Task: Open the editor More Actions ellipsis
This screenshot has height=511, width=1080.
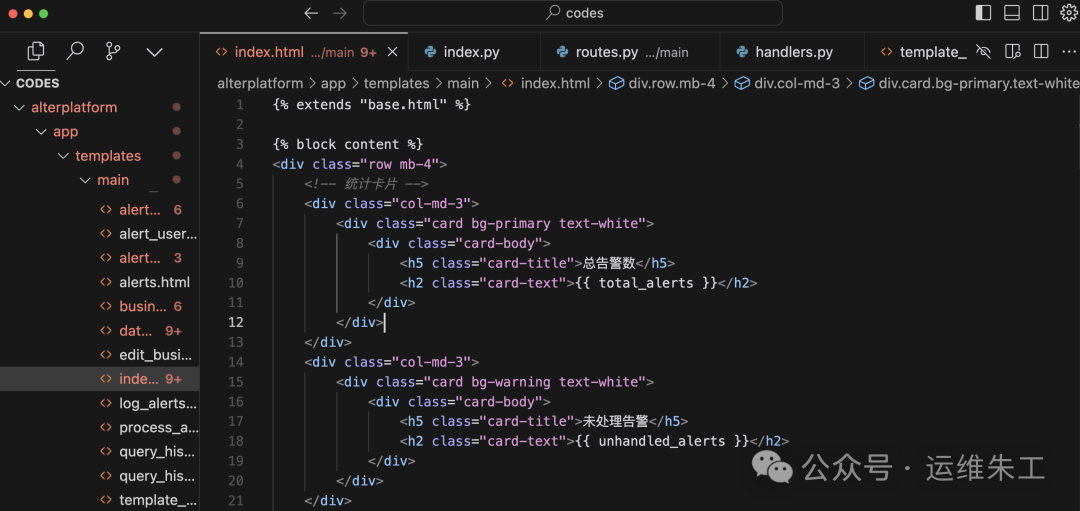Action: point(1069,52)
